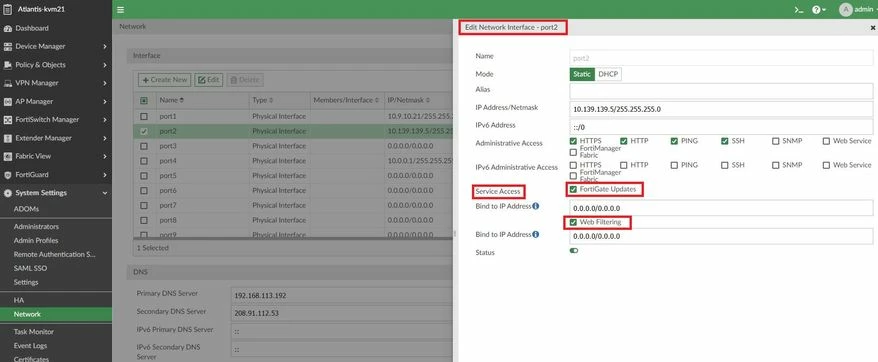The height and width of the screenshot is (362, 878).
Task: Select Static addressing mode
Action: (582, 74)
